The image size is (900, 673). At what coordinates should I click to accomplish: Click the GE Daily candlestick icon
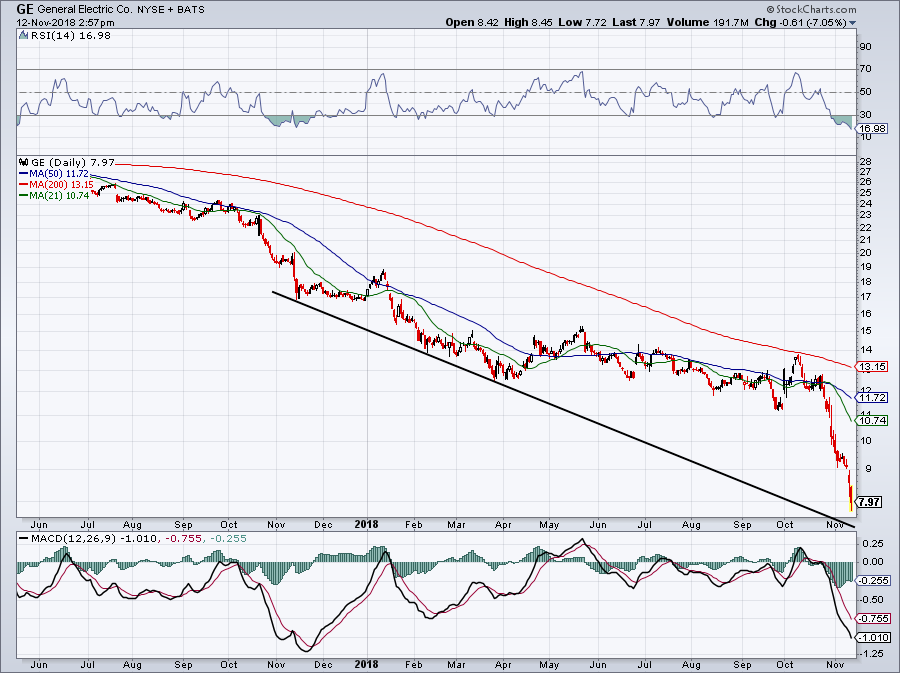[x=22, y=161]
